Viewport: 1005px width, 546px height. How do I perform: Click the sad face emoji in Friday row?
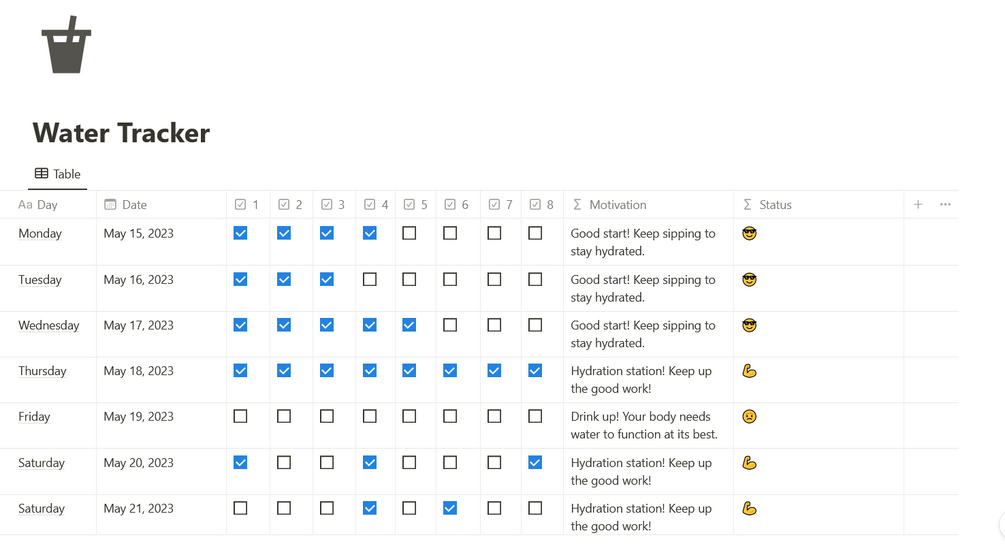tap(749, 416)
